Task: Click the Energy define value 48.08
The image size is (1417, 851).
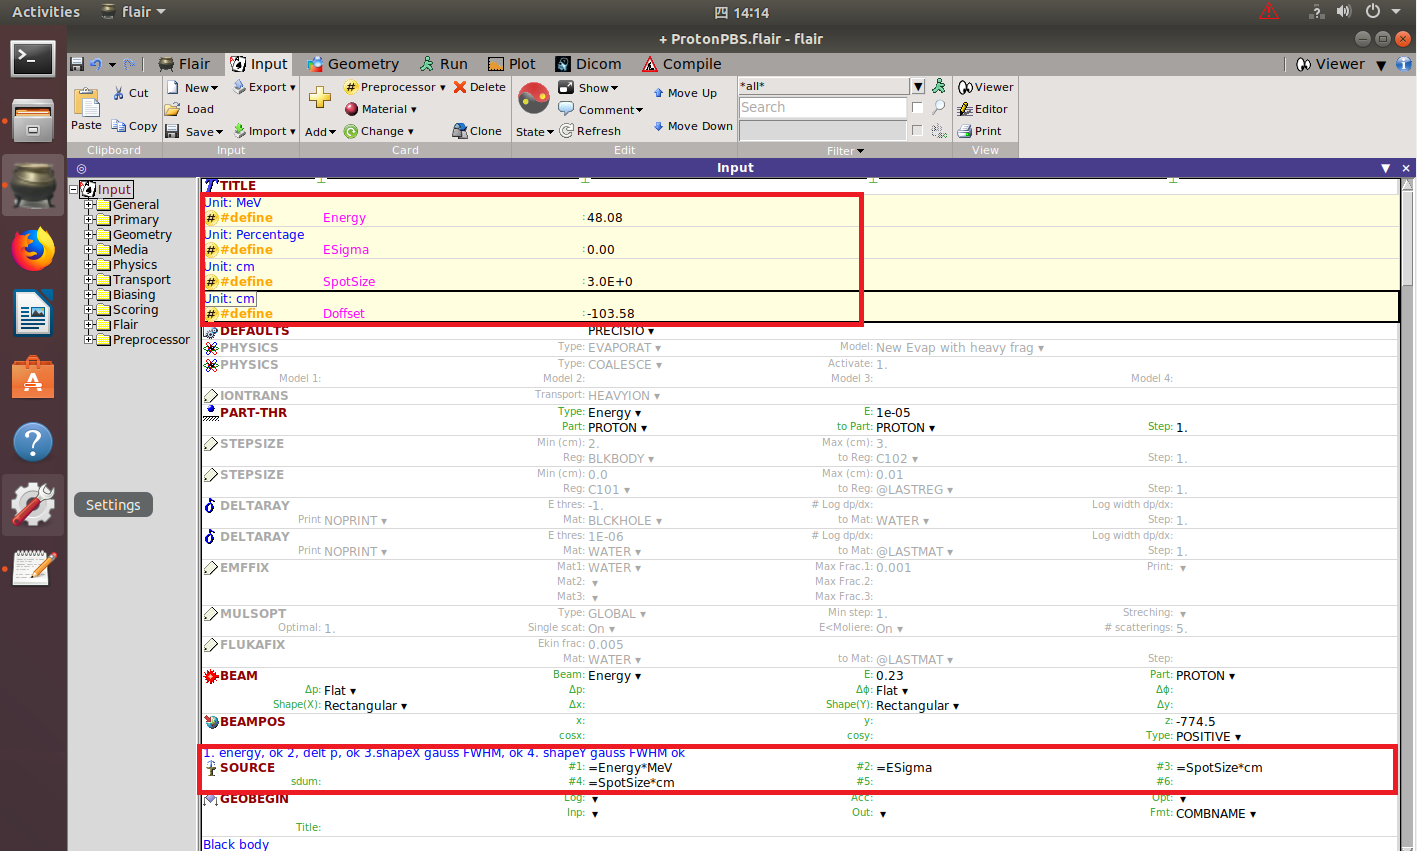Action: coord(605,218)
